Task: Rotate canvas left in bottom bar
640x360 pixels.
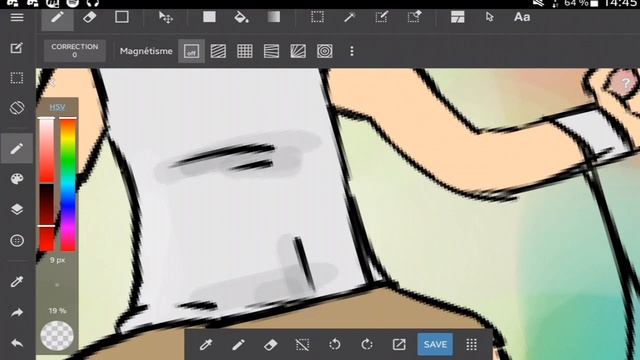Action: (335, 344)
